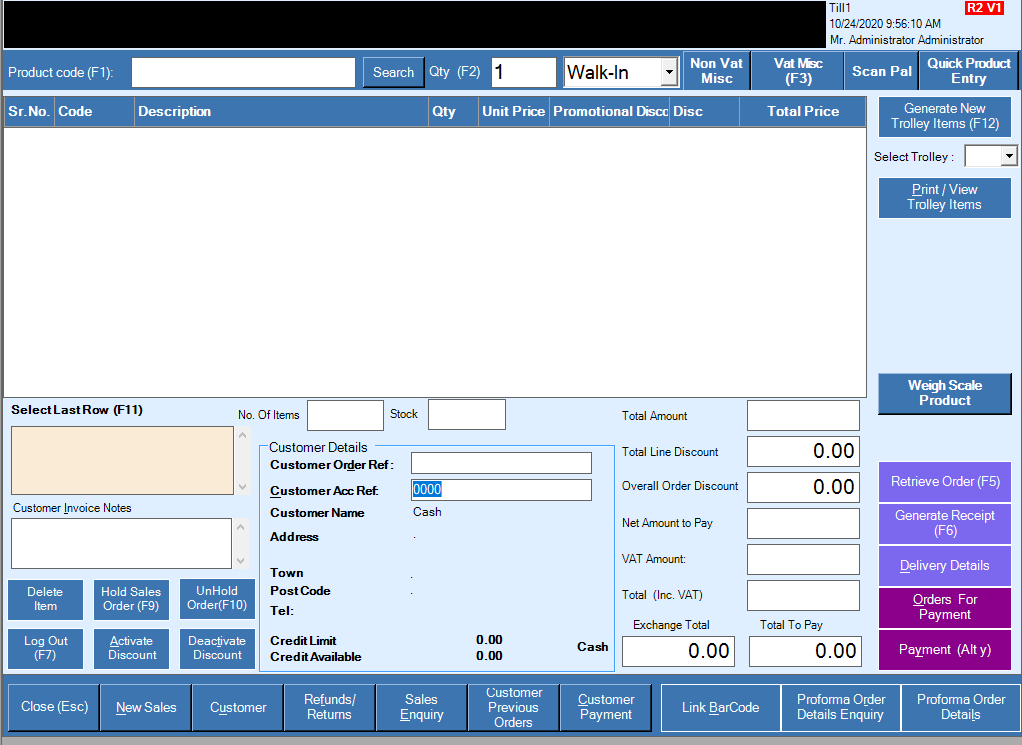Open Quick Product Entry
The width and height of the screenshot is (1022, 745).
click(x=968, y=71)
